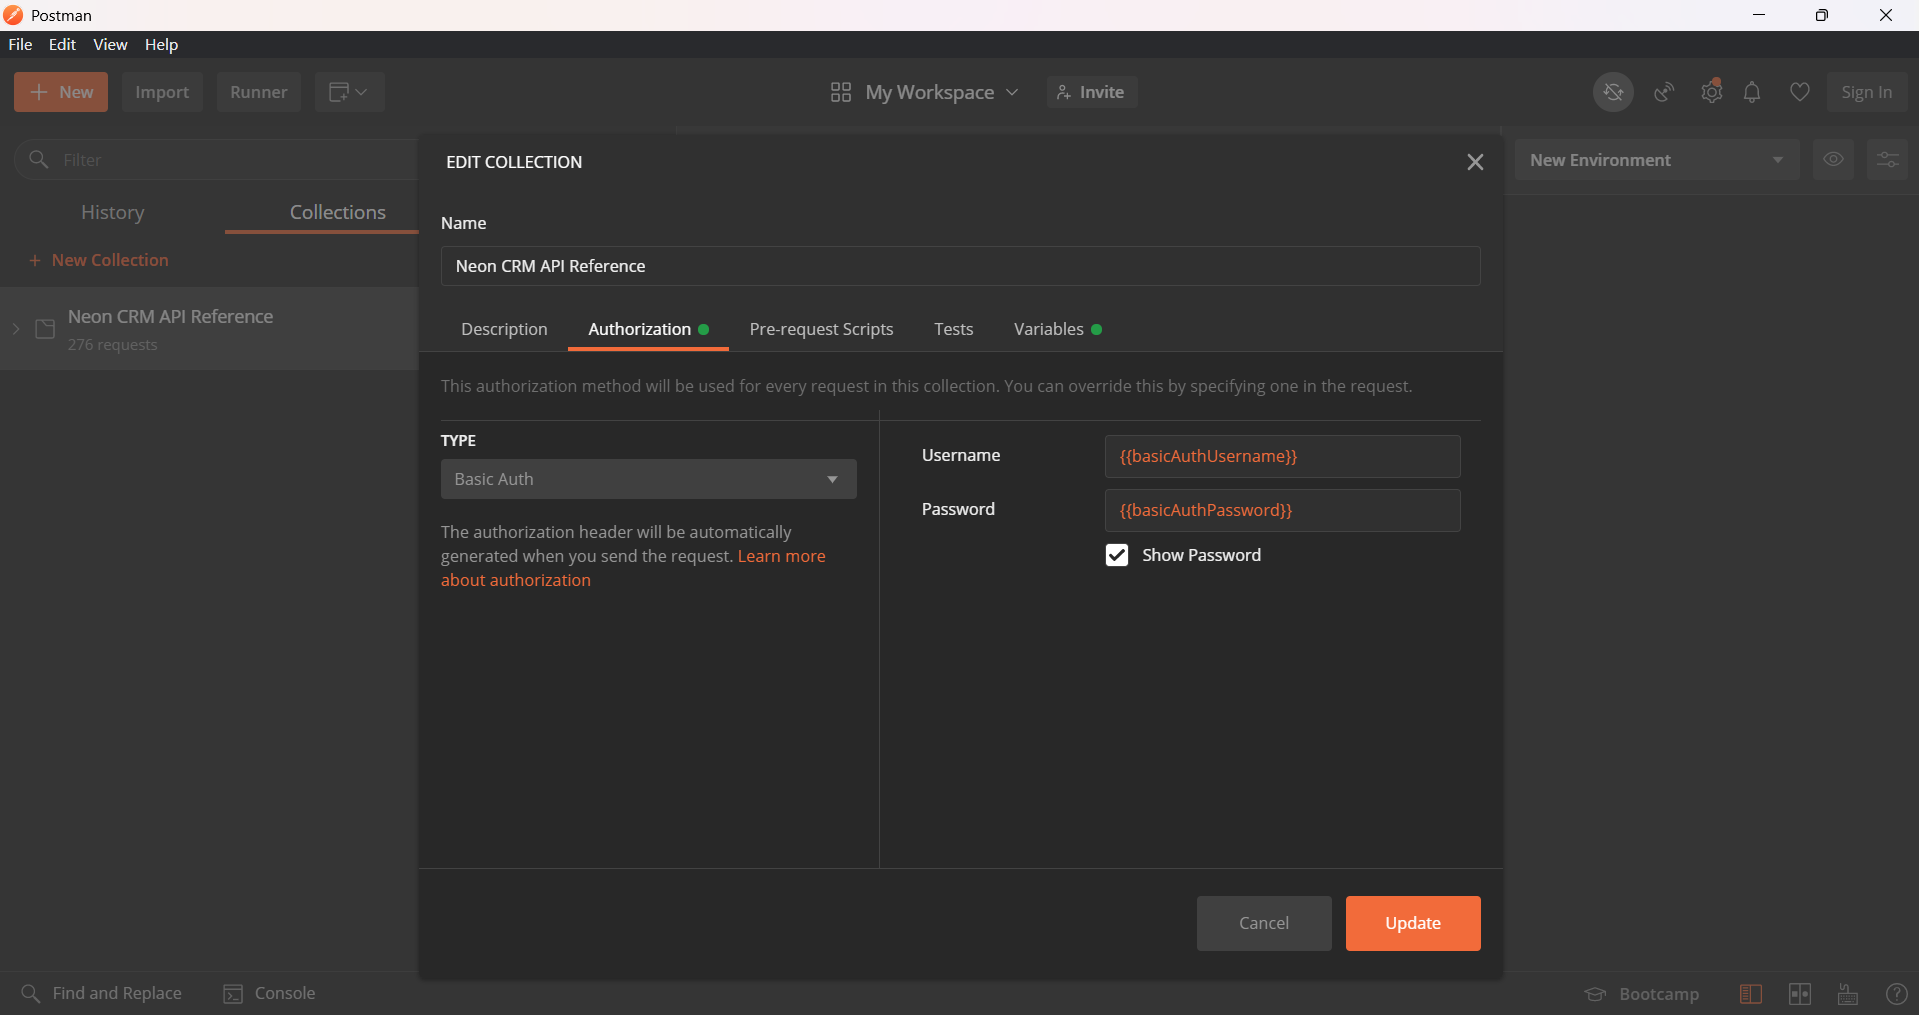
Task: Click the Update button
Action: [1413, 923]
